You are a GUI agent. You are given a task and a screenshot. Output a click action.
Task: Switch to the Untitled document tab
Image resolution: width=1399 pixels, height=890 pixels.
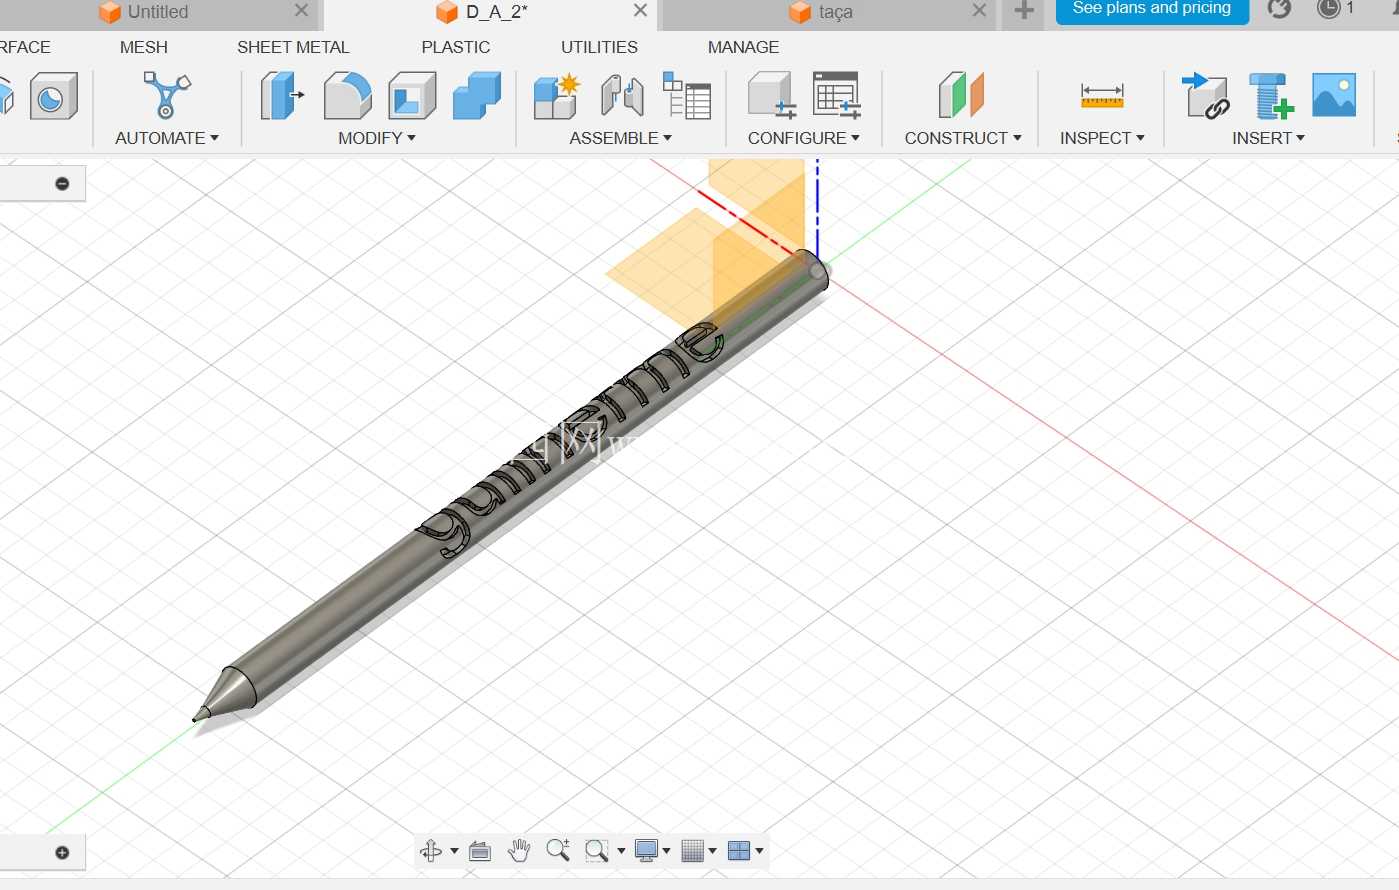(x=157, y=12)
